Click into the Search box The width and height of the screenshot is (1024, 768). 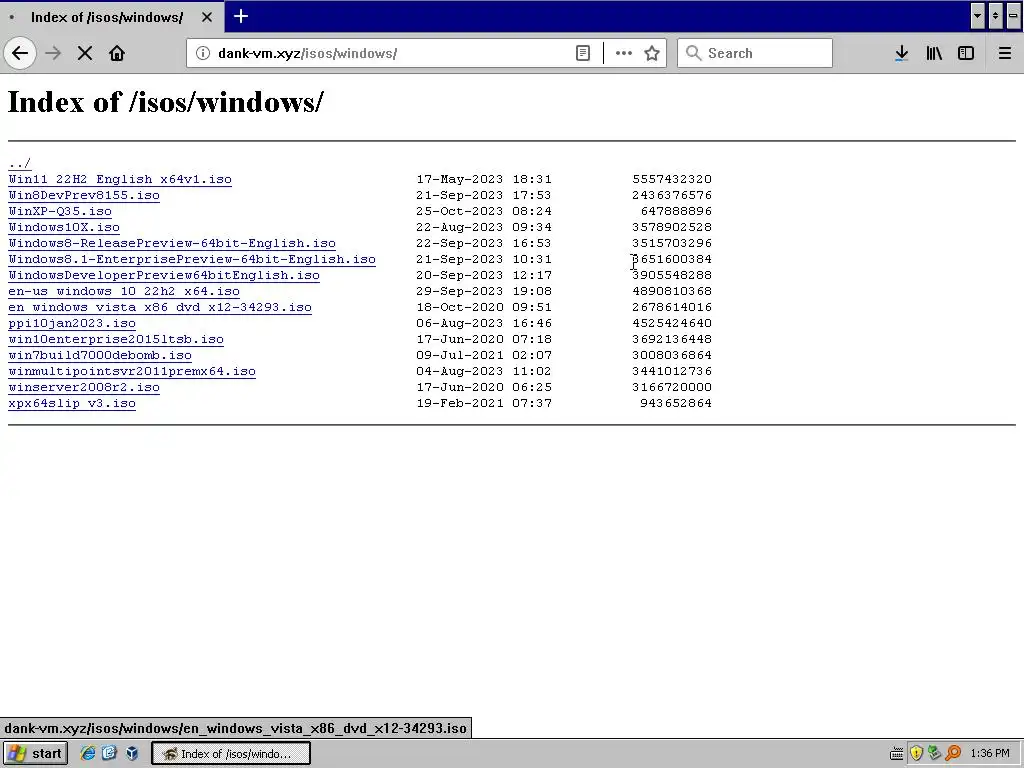[x=755, y=53]
